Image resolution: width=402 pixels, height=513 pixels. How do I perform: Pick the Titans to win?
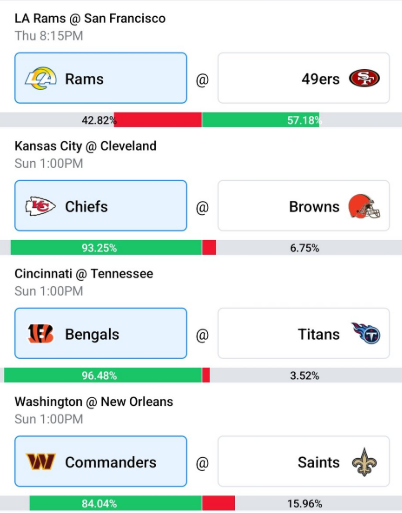click(304, 333)
